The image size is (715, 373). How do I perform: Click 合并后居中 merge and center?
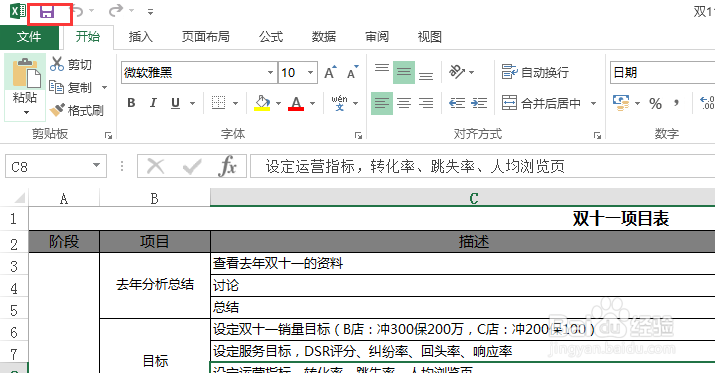[542, 104]
